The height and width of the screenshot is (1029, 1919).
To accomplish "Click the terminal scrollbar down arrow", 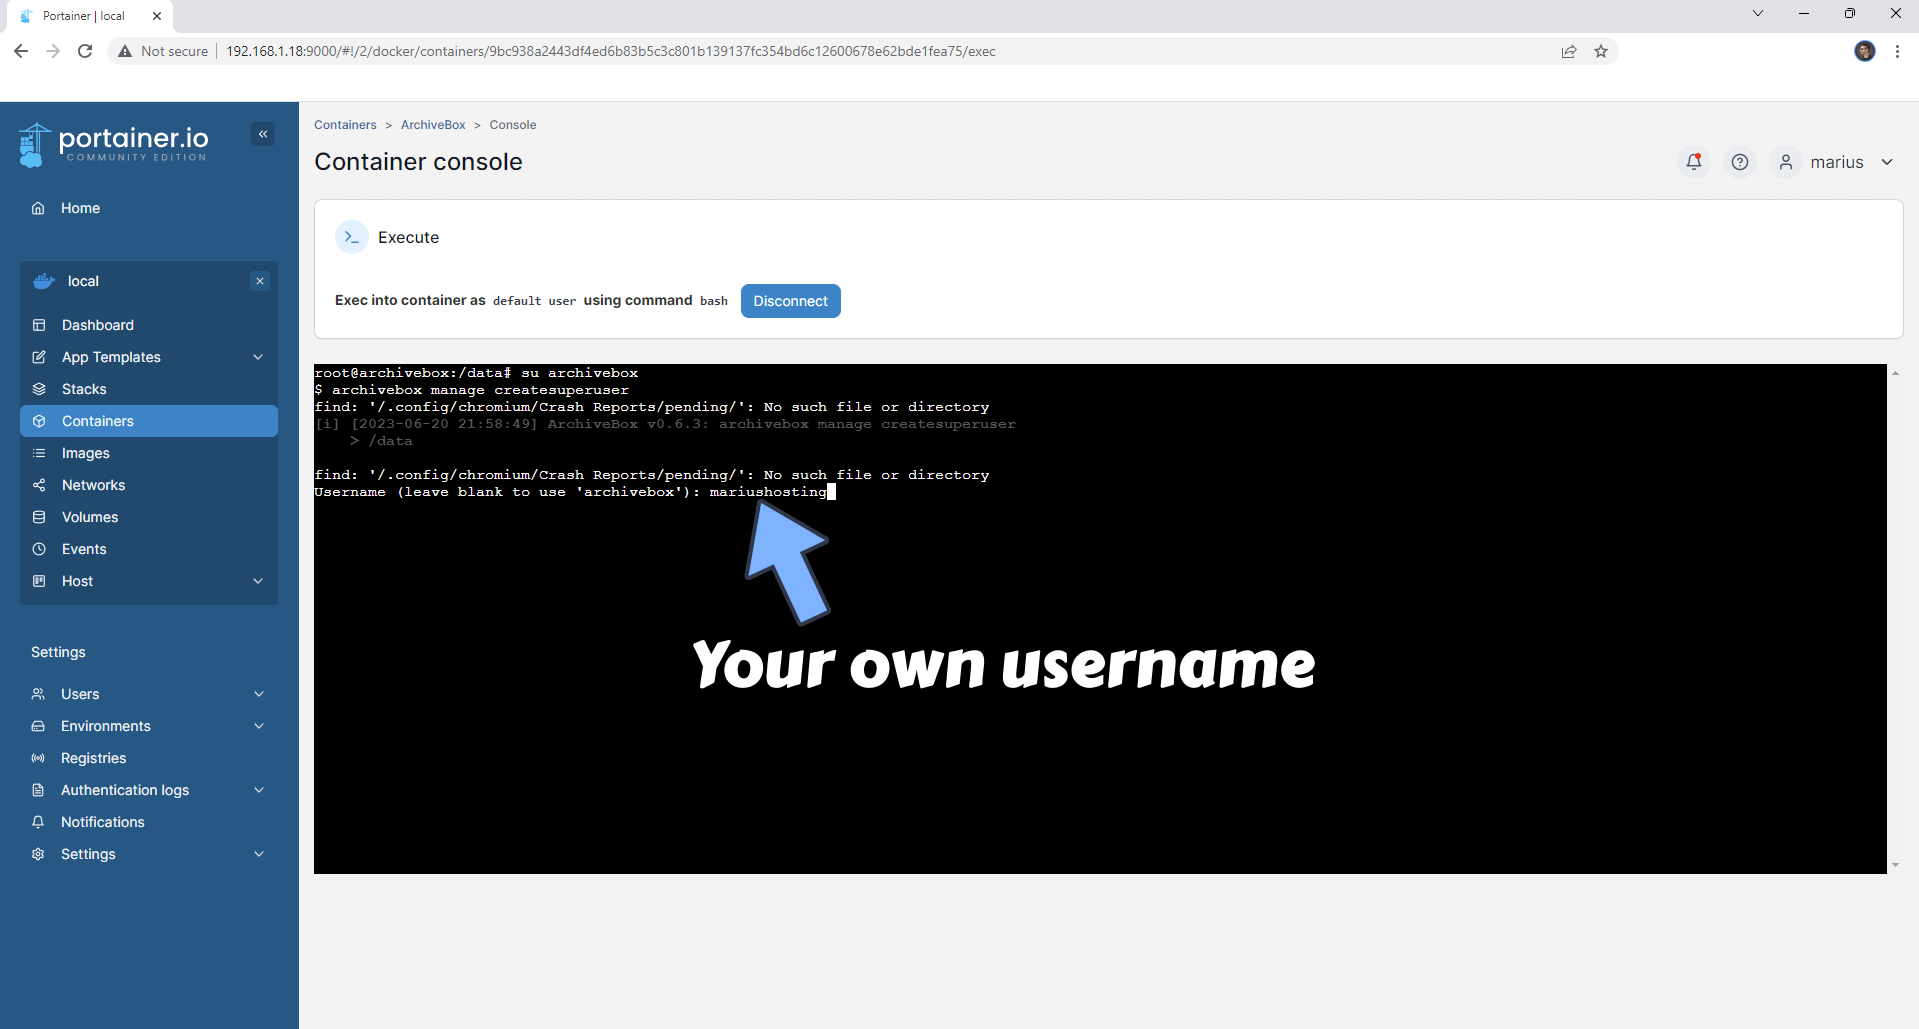I will pyautogui.click(x=1895, y=866).
